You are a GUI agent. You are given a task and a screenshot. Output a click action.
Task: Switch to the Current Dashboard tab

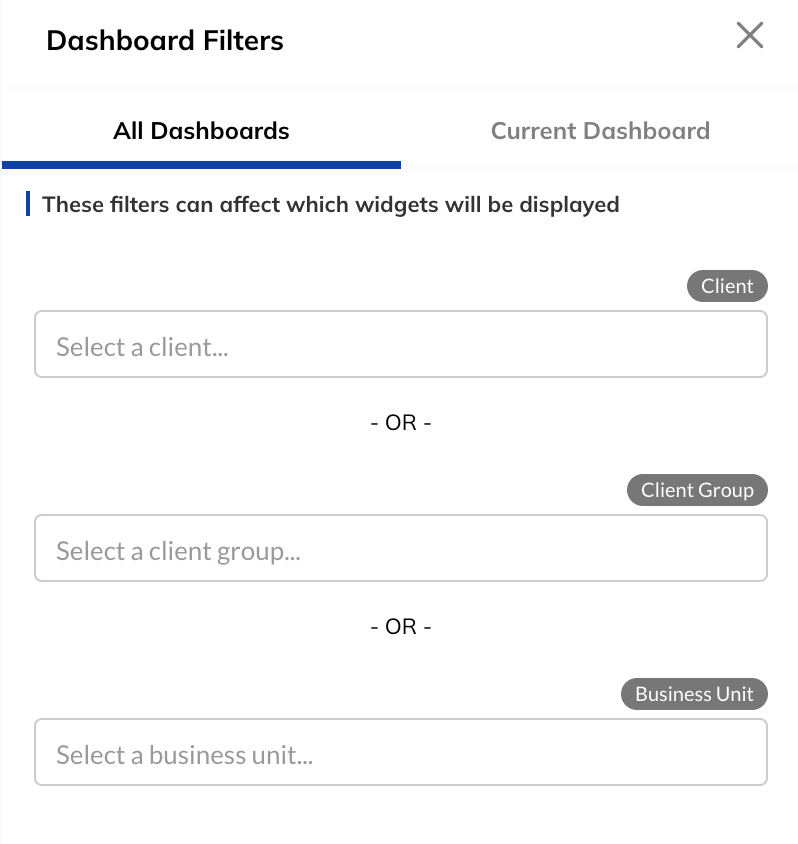[600, 131]
